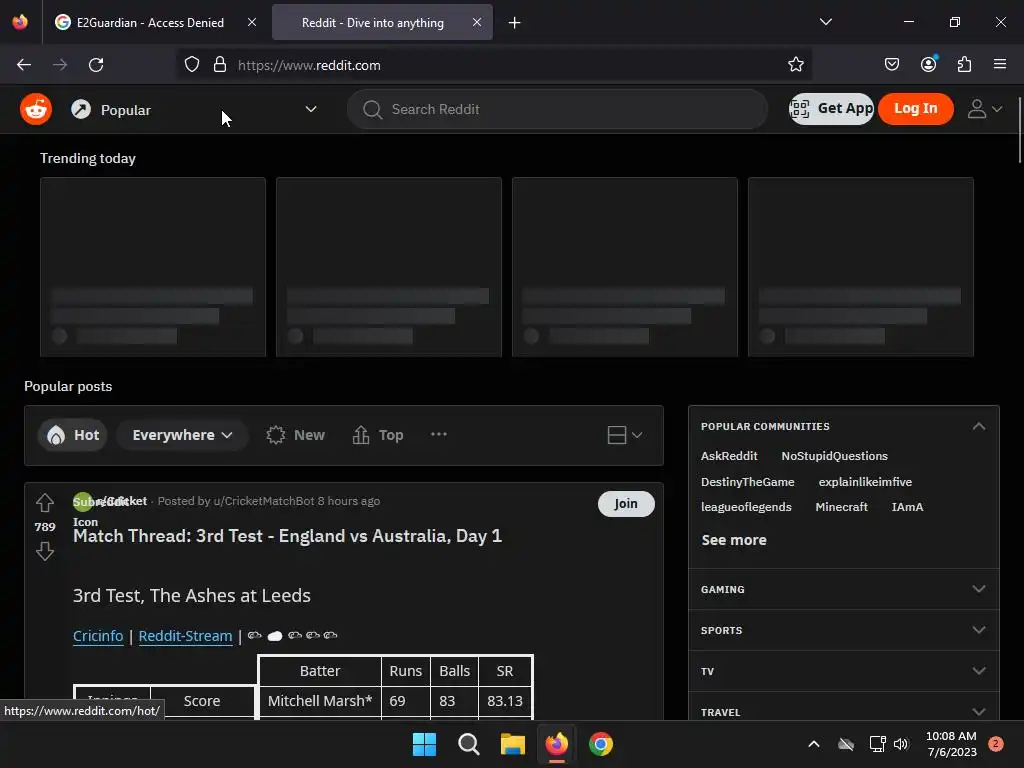Join the r/Cricket community

pyautogui.click(x=626, y=504)
